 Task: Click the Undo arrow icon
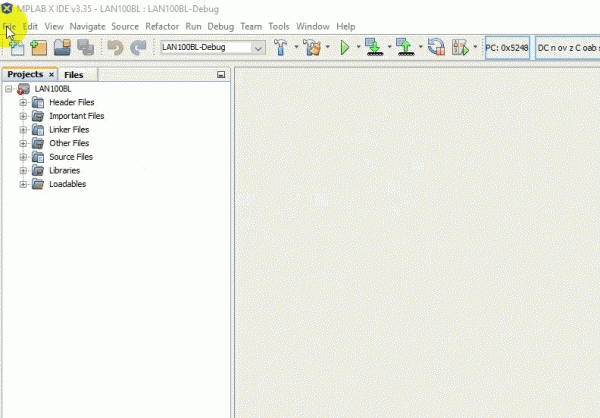tap(115, 48)
